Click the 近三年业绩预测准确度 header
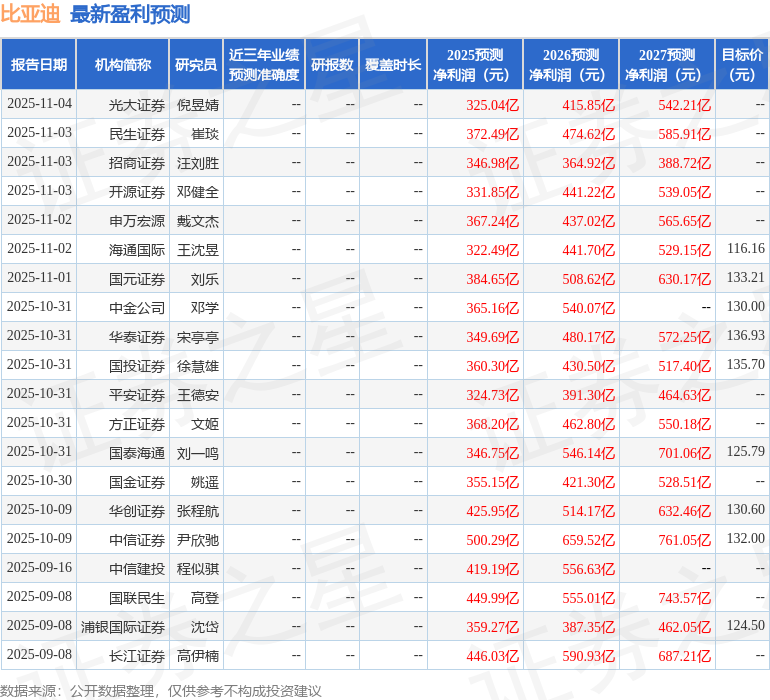 [x=264, y=65]
